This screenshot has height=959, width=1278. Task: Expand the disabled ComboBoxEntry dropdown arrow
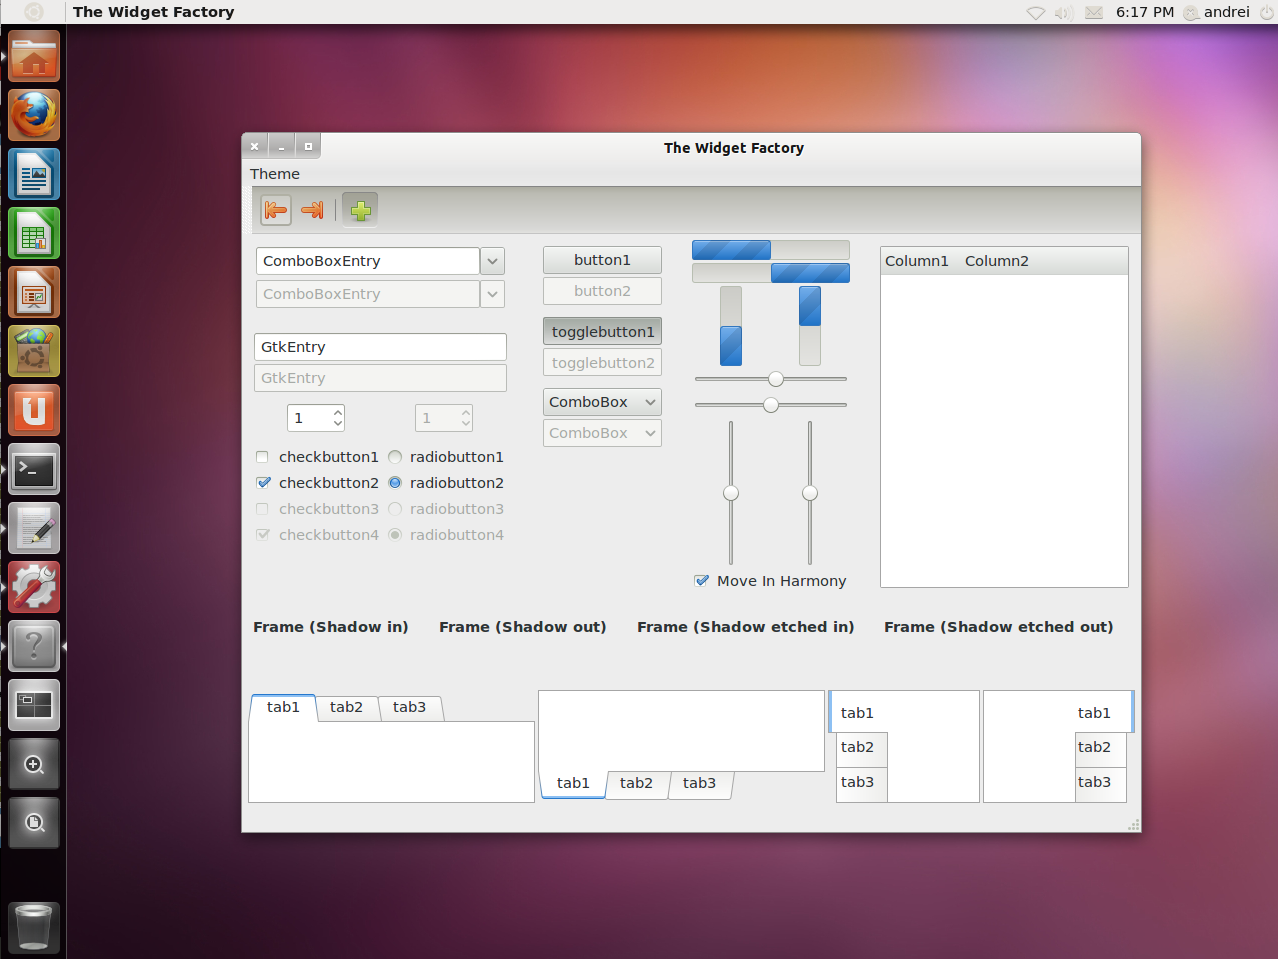click(x=492, y=294)
